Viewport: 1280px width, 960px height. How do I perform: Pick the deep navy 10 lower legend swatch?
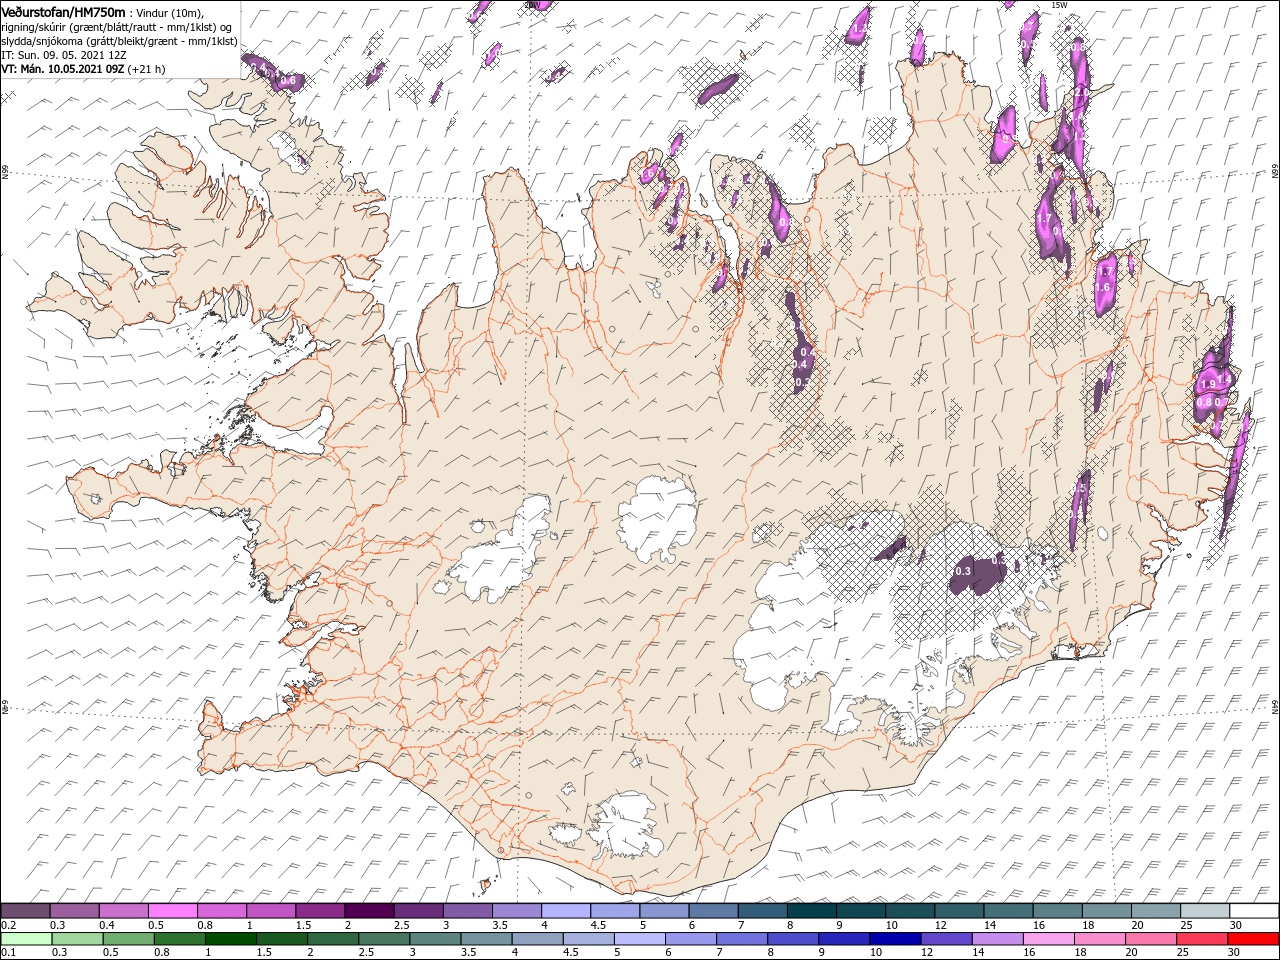click(894, 939)
